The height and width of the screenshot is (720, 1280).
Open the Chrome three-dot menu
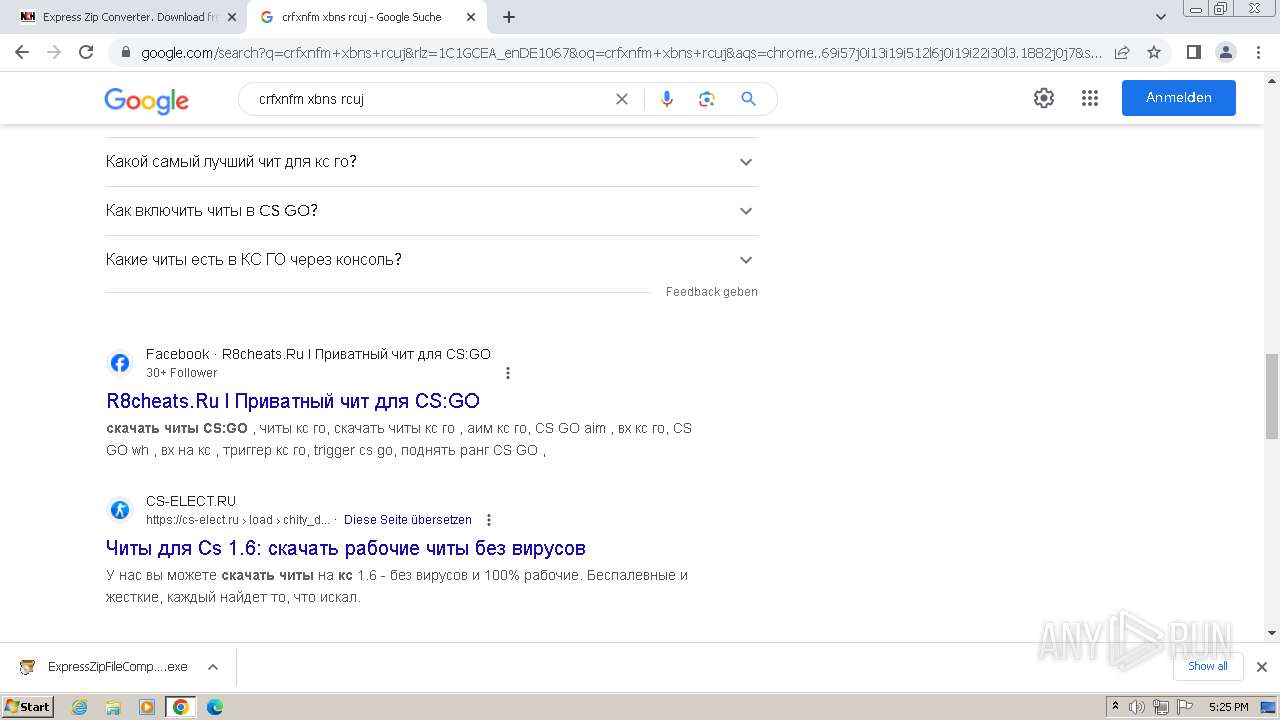tap(1258, 52)
